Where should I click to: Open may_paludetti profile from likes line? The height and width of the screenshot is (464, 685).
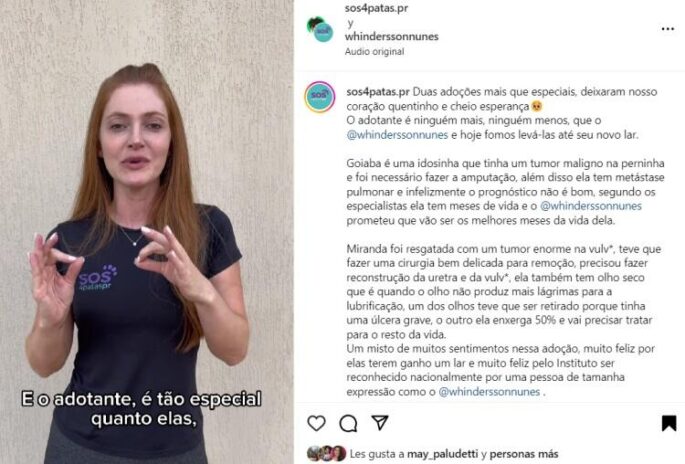tap(443, 454)
